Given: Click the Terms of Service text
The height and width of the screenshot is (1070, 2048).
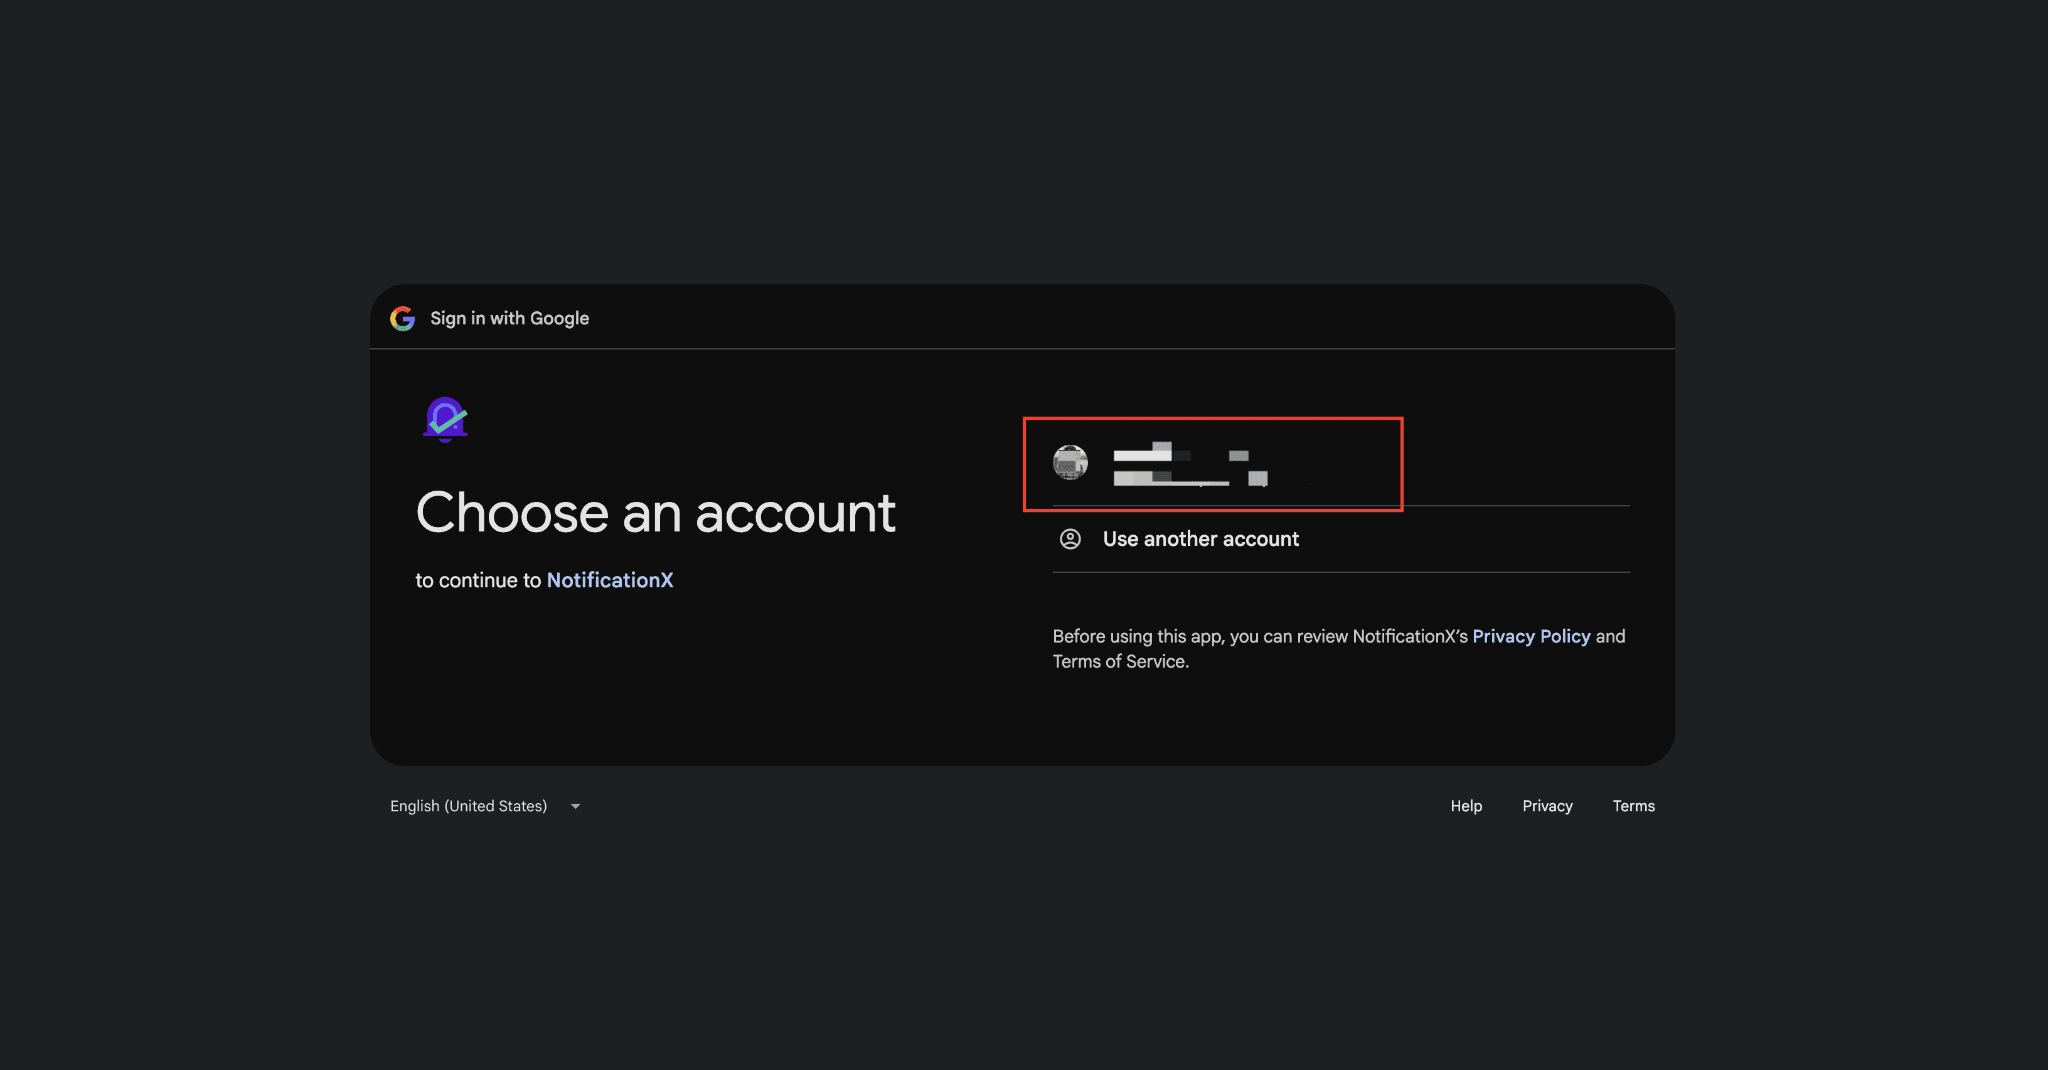Looking at the screenshot, I should coord(1120,662).
